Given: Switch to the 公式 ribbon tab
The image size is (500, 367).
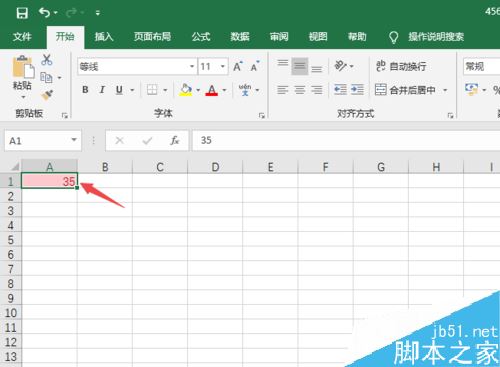Looking at the screenshot, I should pos(201,37).
